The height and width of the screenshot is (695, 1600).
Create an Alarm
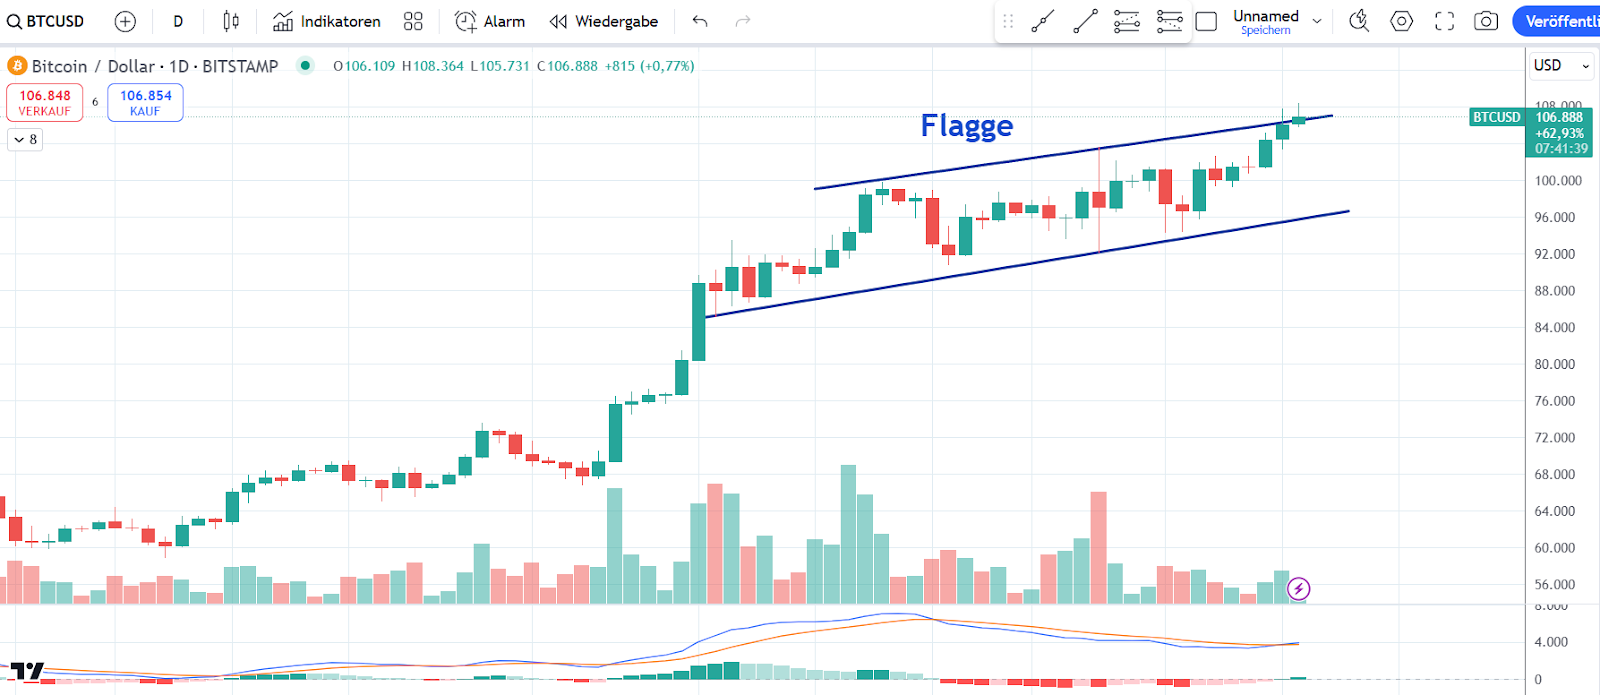pyautogui.click(x=490, y=21)
